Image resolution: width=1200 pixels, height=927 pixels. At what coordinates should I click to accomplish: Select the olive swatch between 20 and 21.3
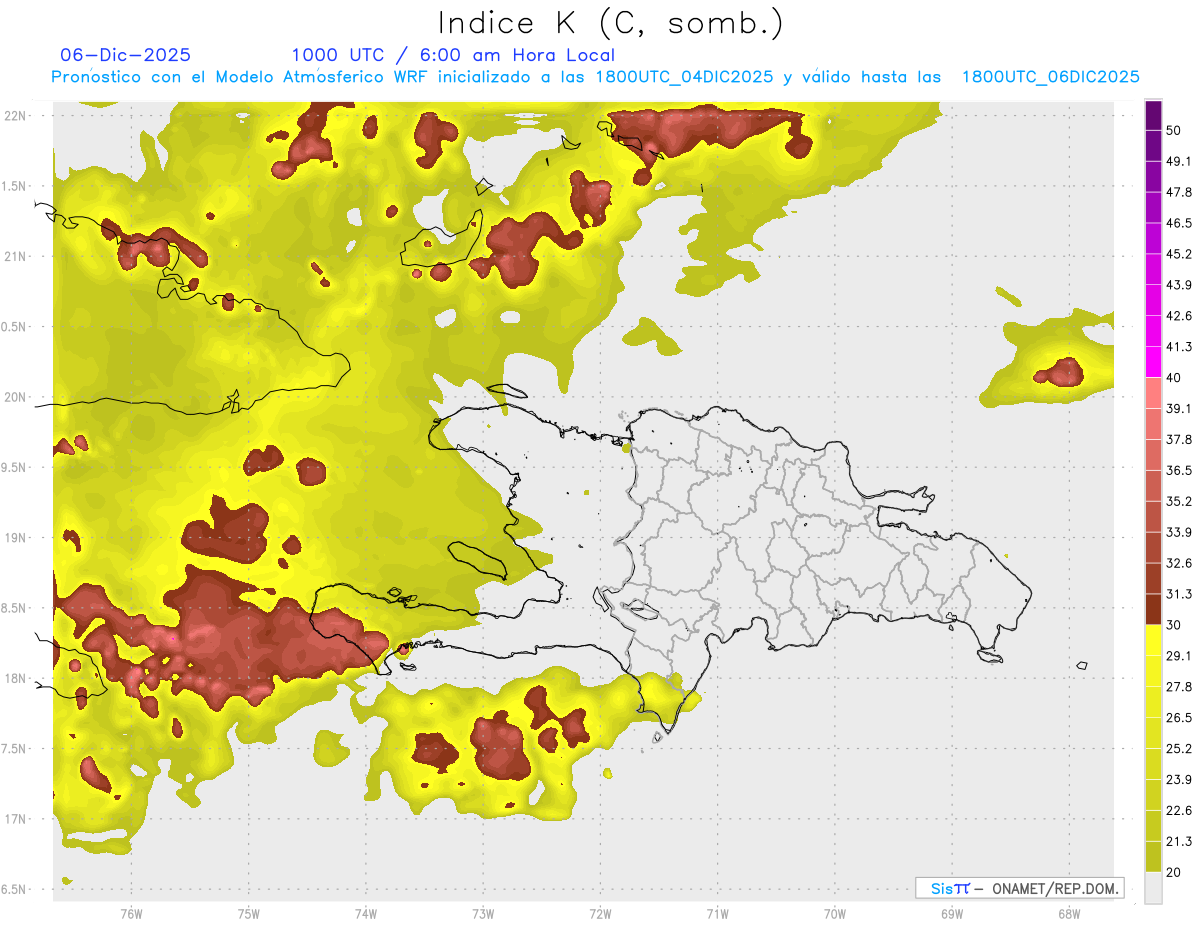pyautogui.click(x=1153, y=856)
